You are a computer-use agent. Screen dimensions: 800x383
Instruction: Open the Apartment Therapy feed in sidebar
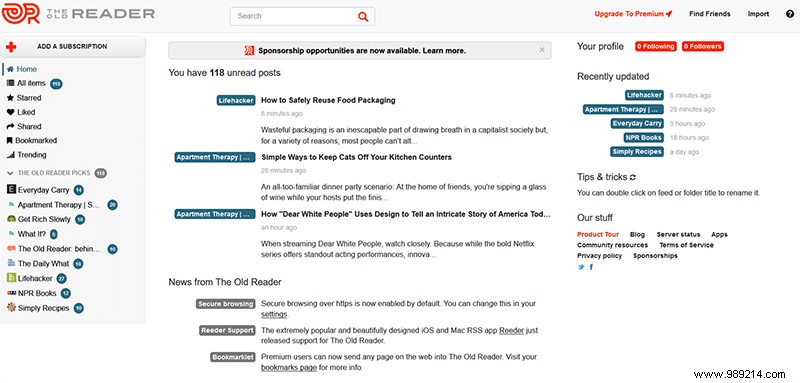click(x=58, y=205)
